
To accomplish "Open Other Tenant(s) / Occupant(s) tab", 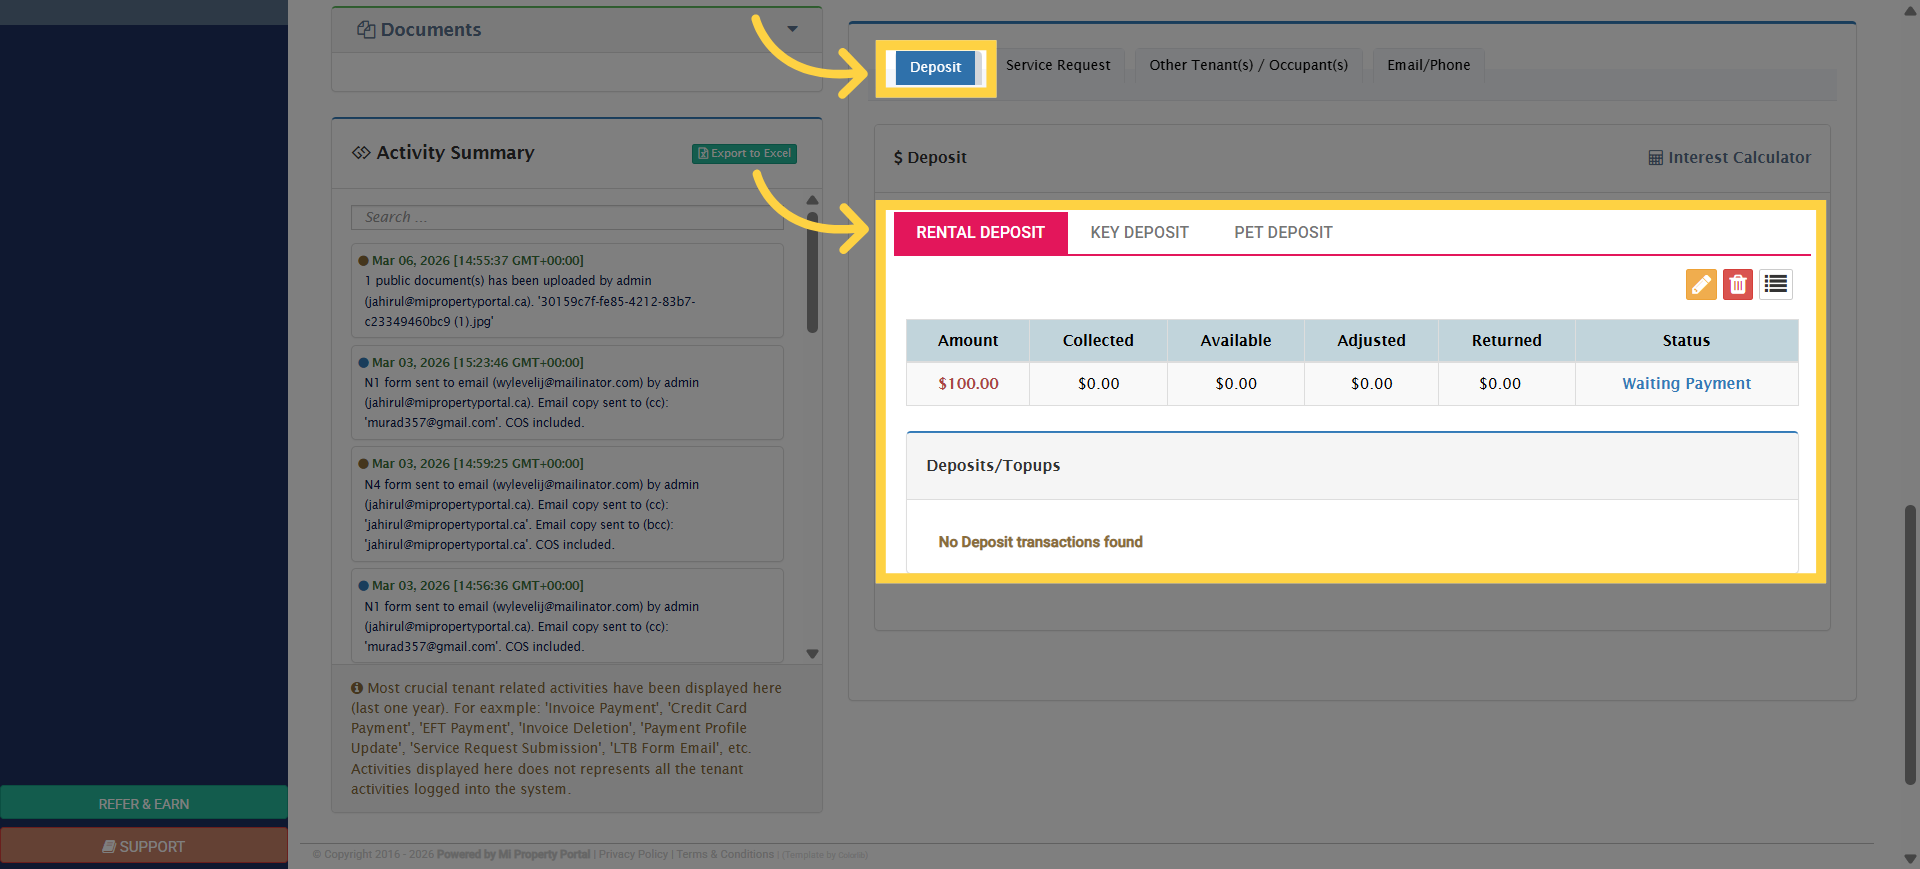I will (1248, 65).
